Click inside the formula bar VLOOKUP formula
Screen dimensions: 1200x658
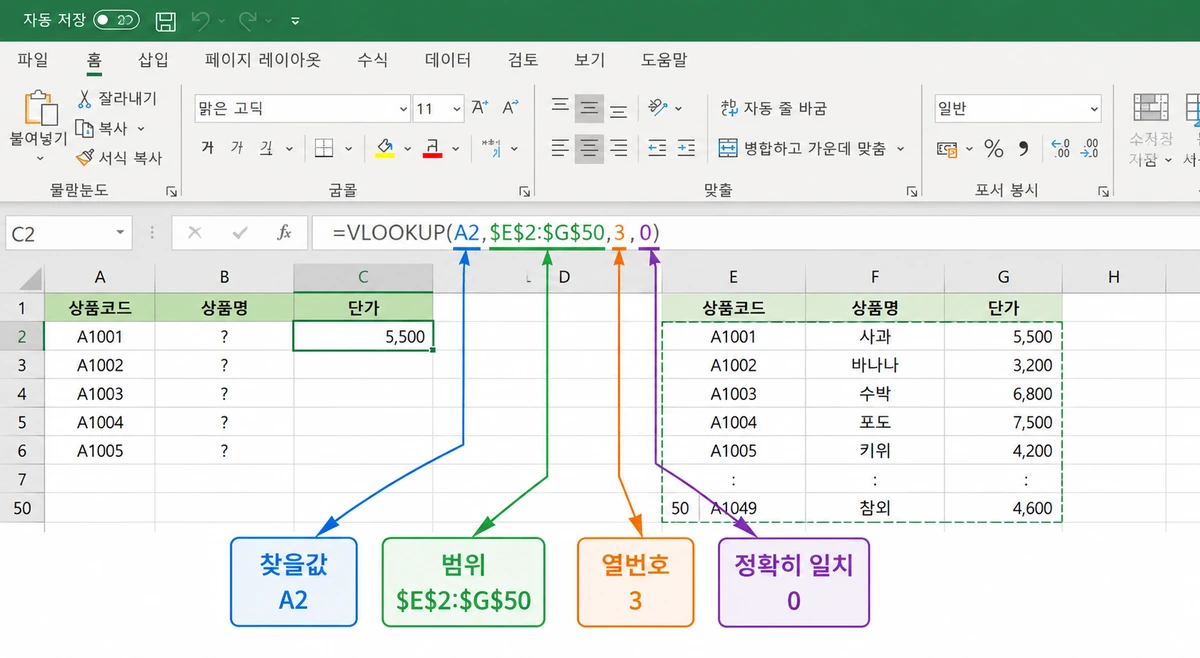496,233
